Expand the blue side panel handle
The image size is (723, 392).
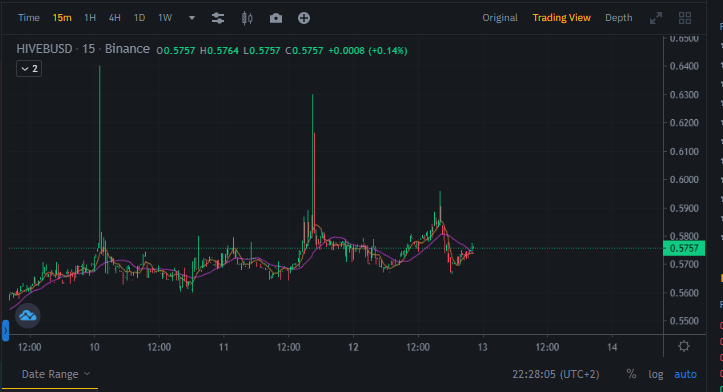(6, 331)
